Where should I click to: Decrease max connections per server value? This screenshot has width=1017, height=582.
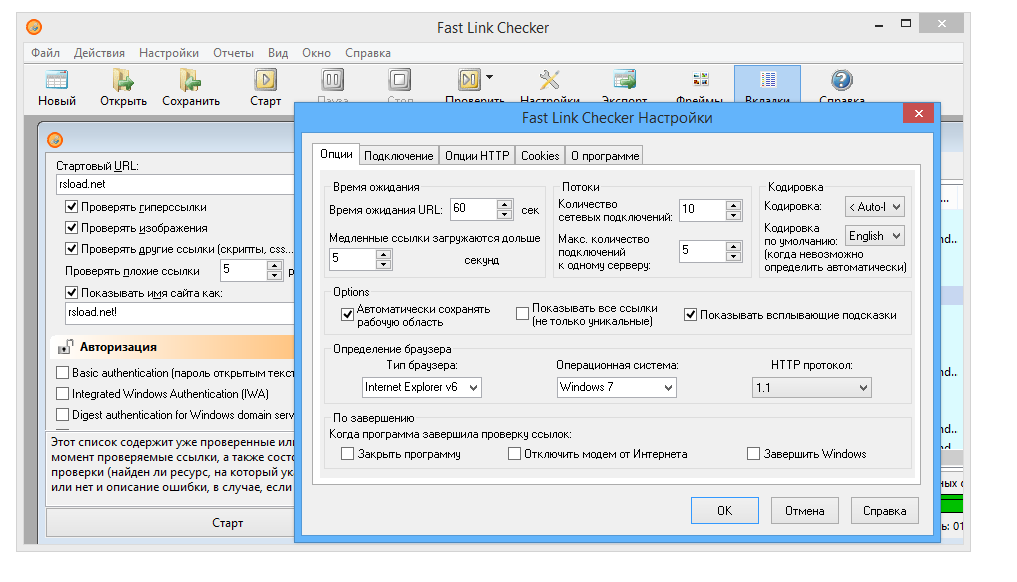(x=733, y=256)
